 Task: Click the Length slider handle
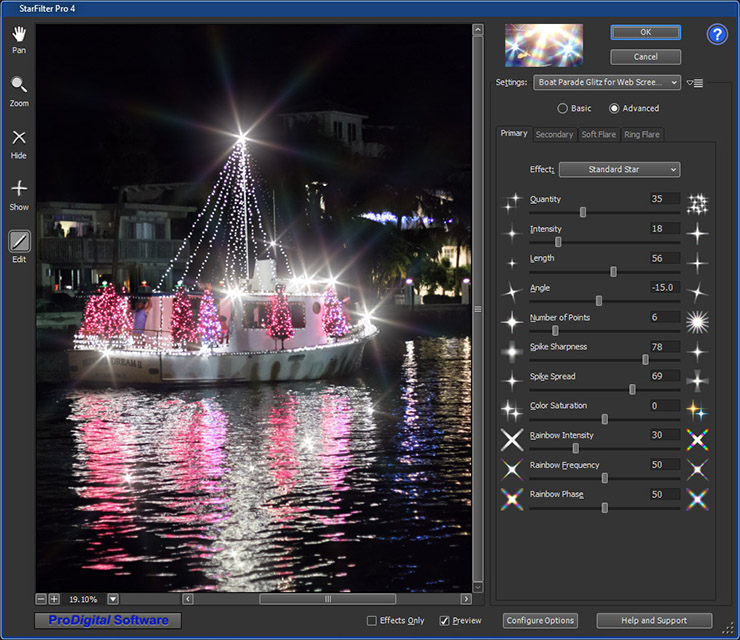click(614, 271)
